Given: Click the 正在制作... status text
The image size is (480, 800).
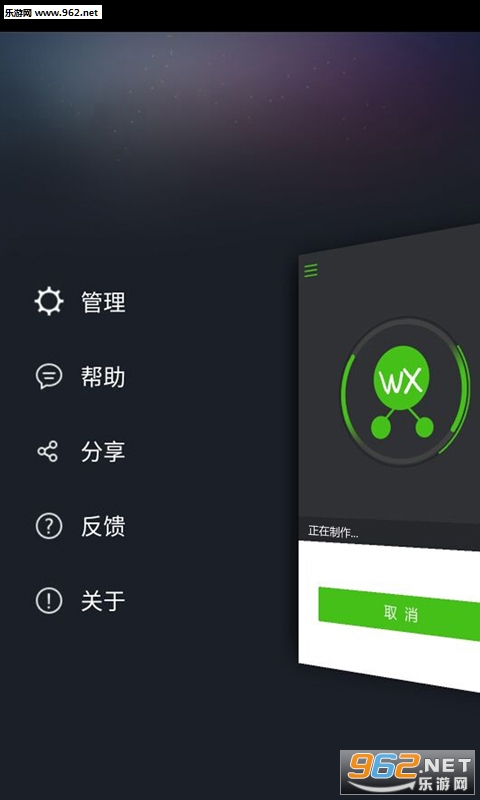Looking at the screenshot, I should point(333,532).
